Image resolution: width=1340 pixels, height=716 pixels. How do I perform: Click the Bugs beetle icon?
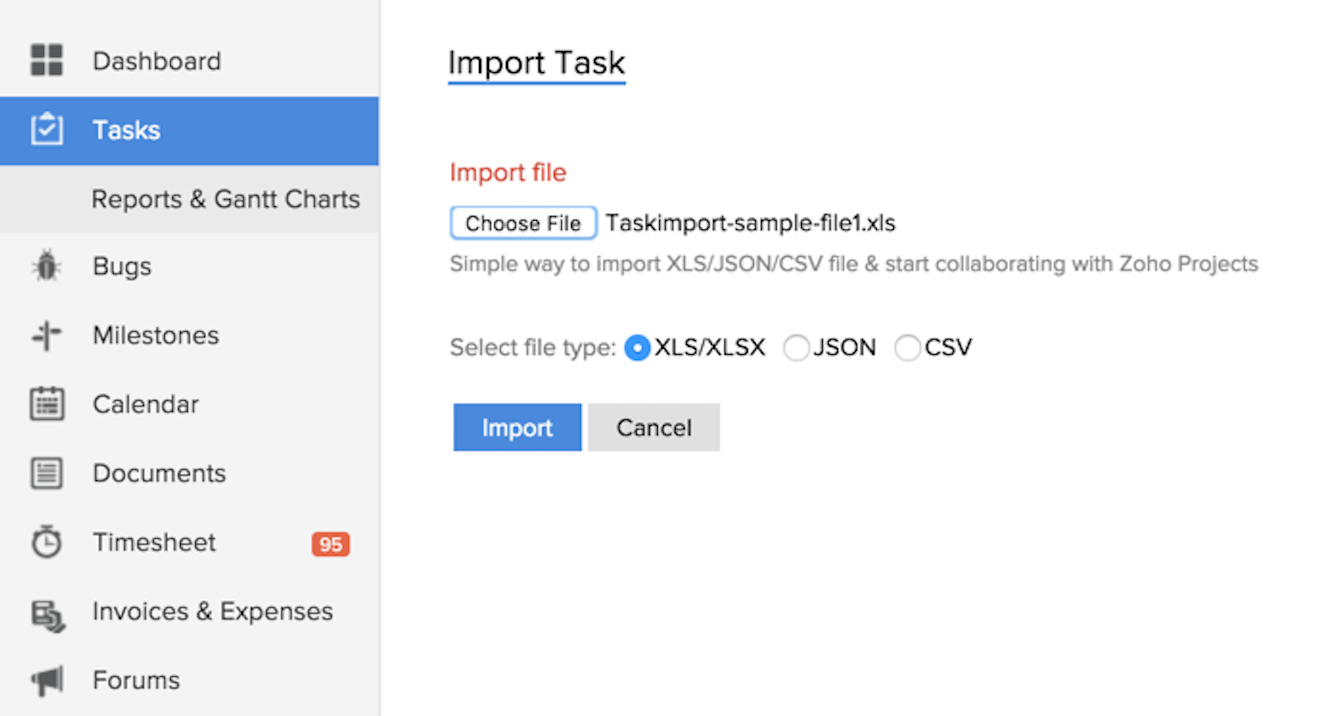click(47, 267)
